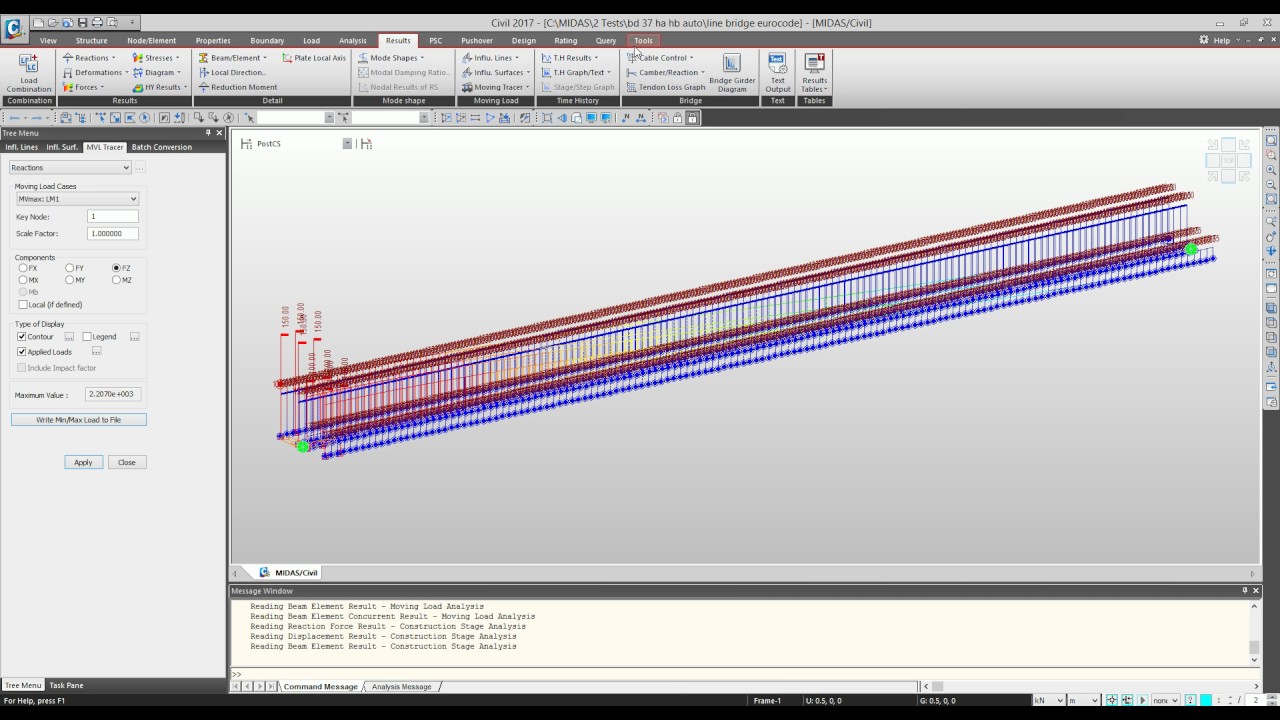Open the Results Tables dropdown

(814, 72)
